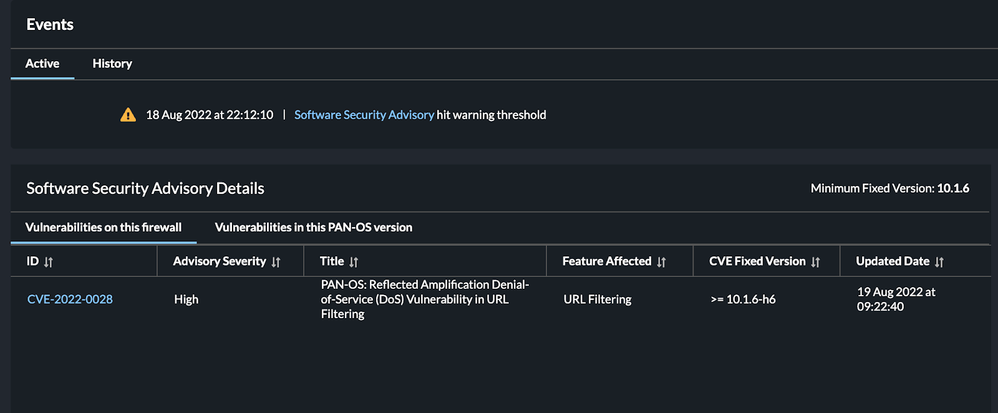The image size is (998, 413).
Task: Click the yellow warning triangle icon
Action: 128,115
